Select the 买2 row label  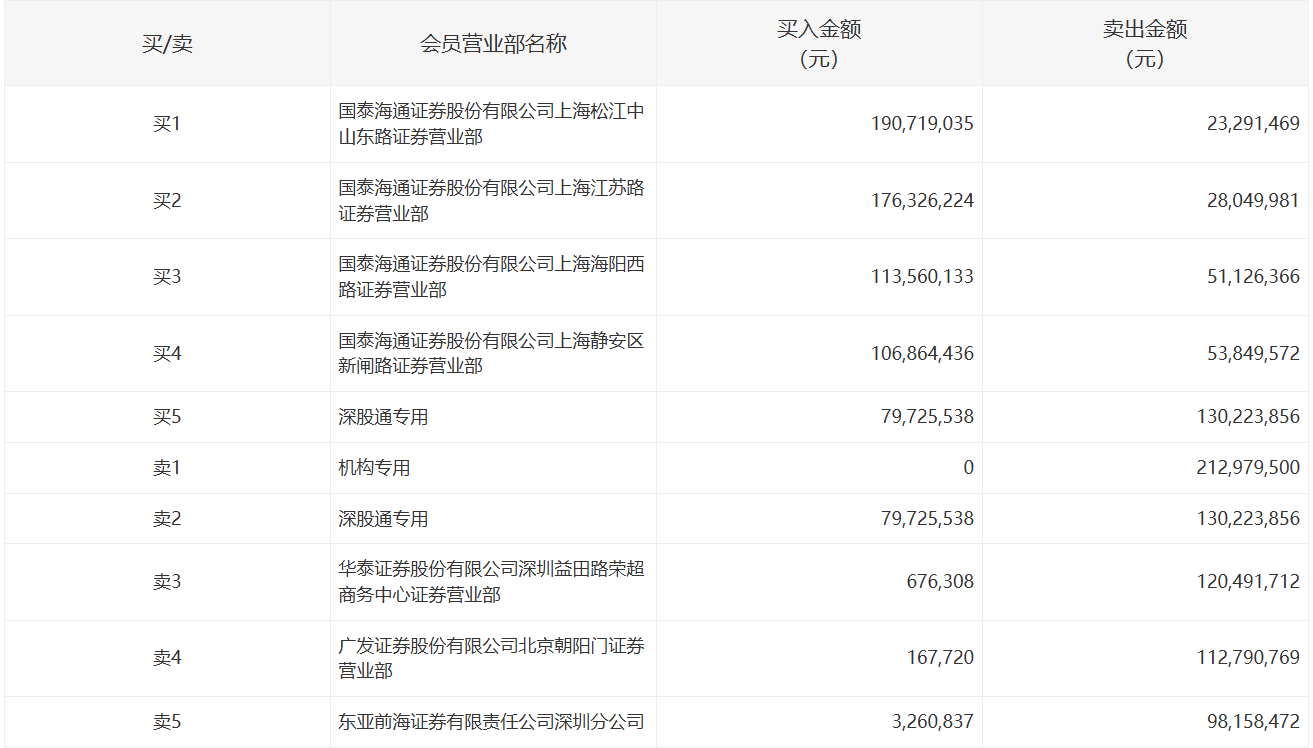tap(167, 201)
